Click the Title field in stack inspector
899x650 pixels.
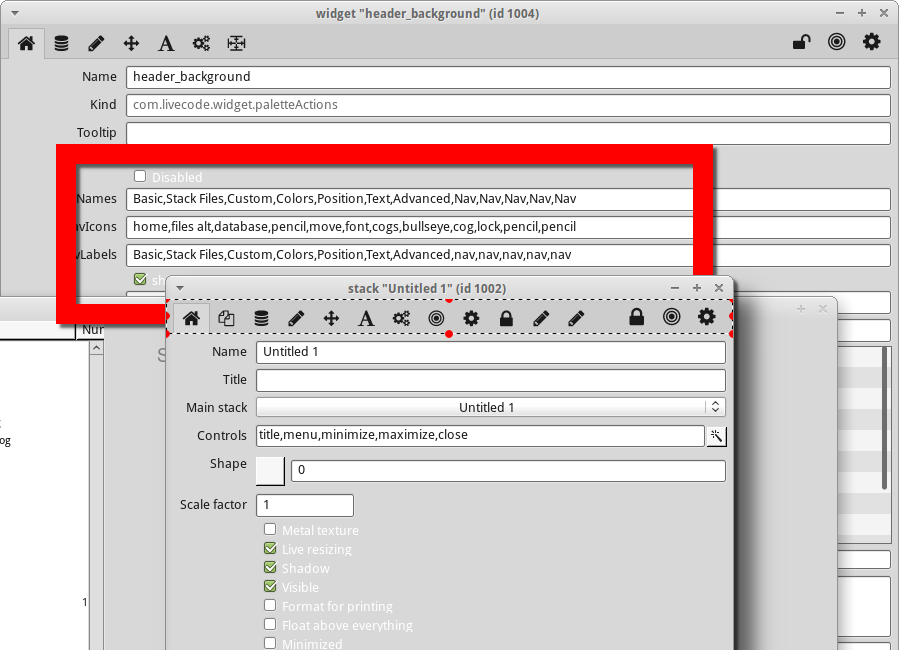490,380
